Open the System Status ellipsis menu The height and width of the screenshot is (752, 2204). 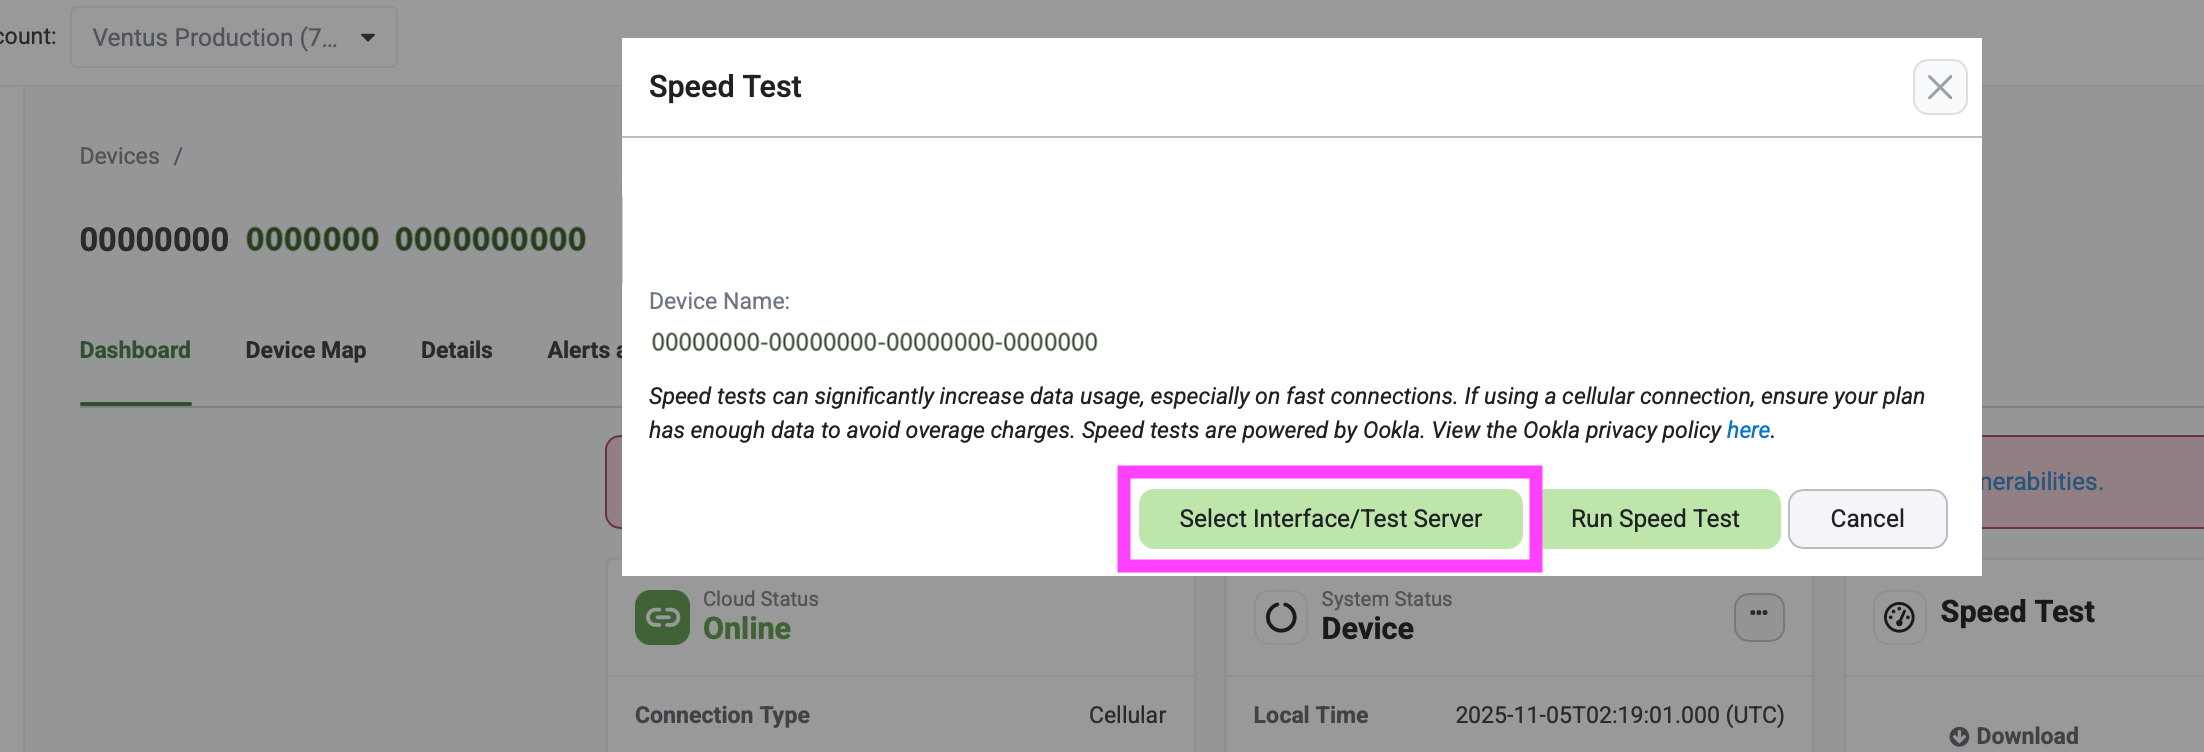(x=1758, y=615)
